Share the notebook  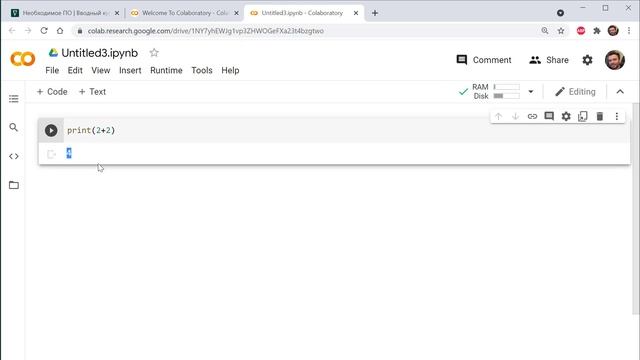tap(549, 60)
